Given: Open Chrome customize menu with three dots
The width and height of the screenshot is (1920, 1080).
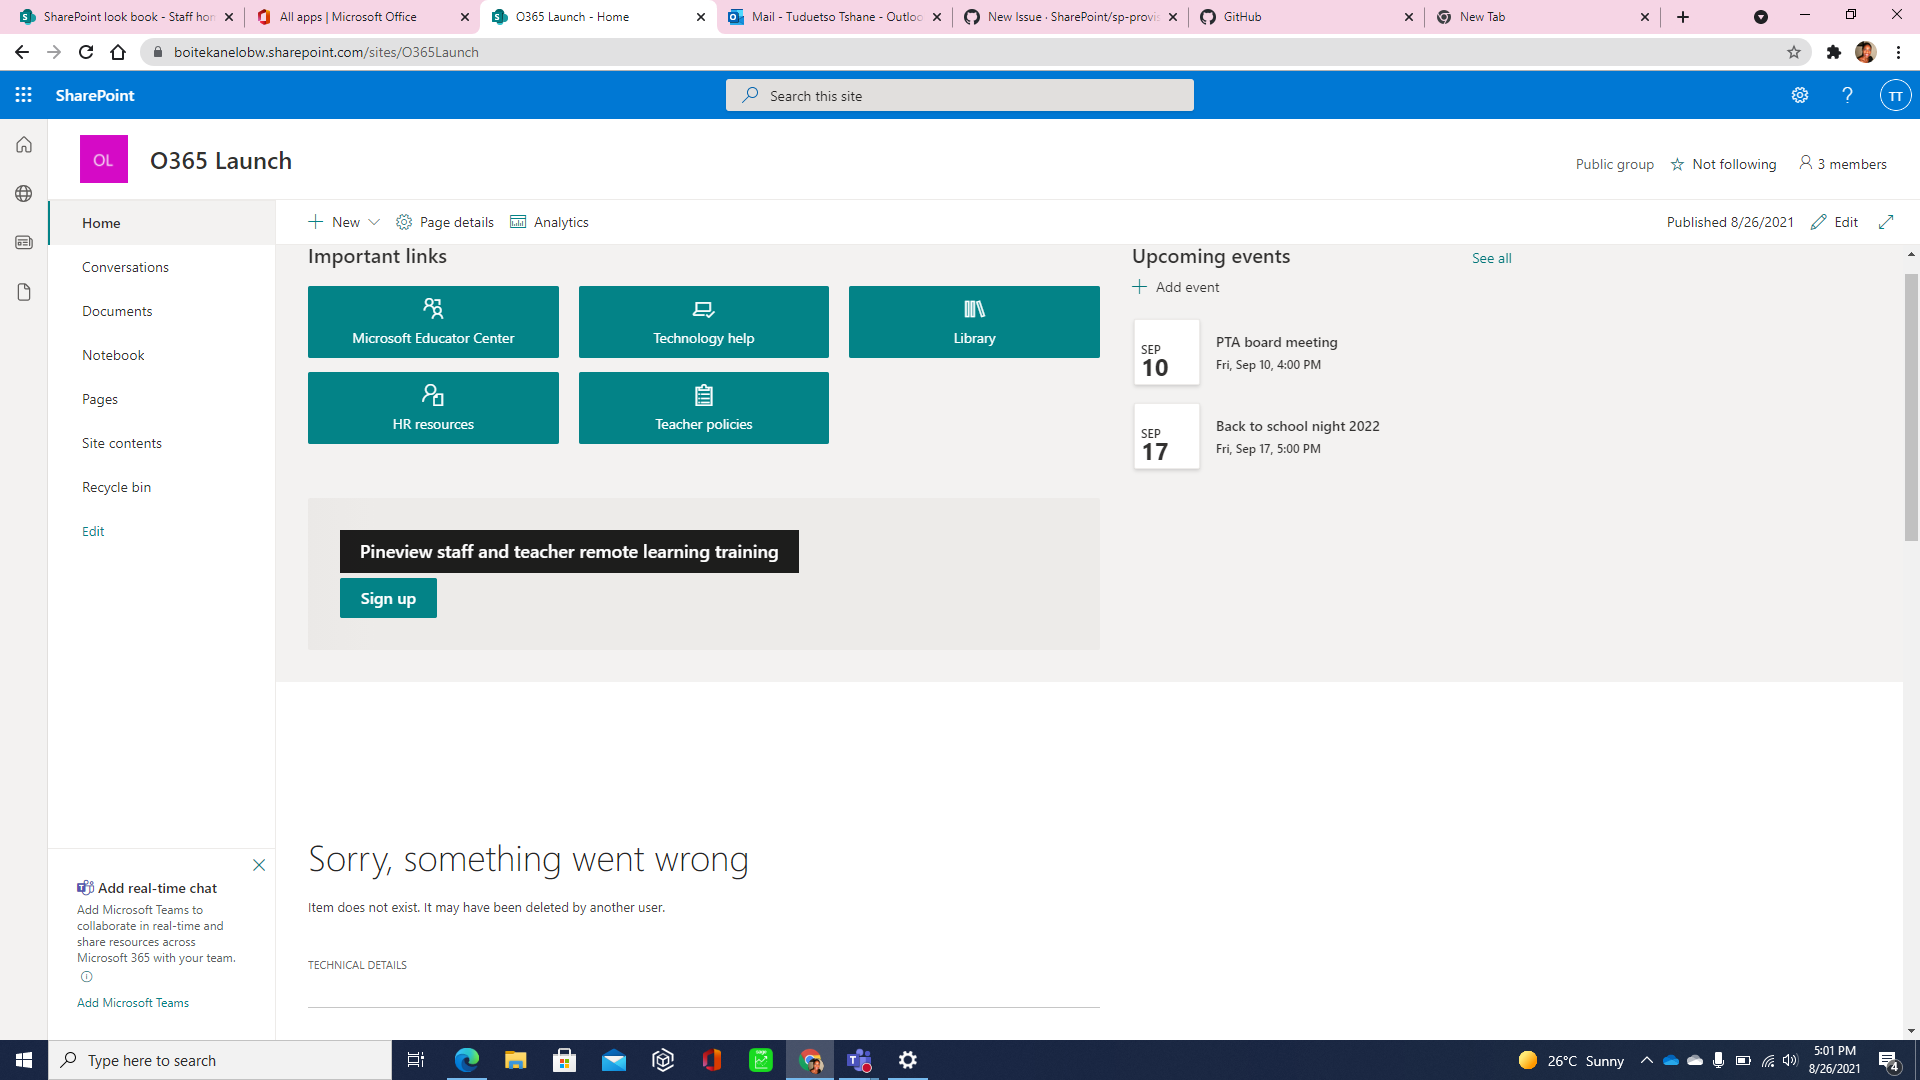Looking at the screenshot, I should (x=1898, y=52).
